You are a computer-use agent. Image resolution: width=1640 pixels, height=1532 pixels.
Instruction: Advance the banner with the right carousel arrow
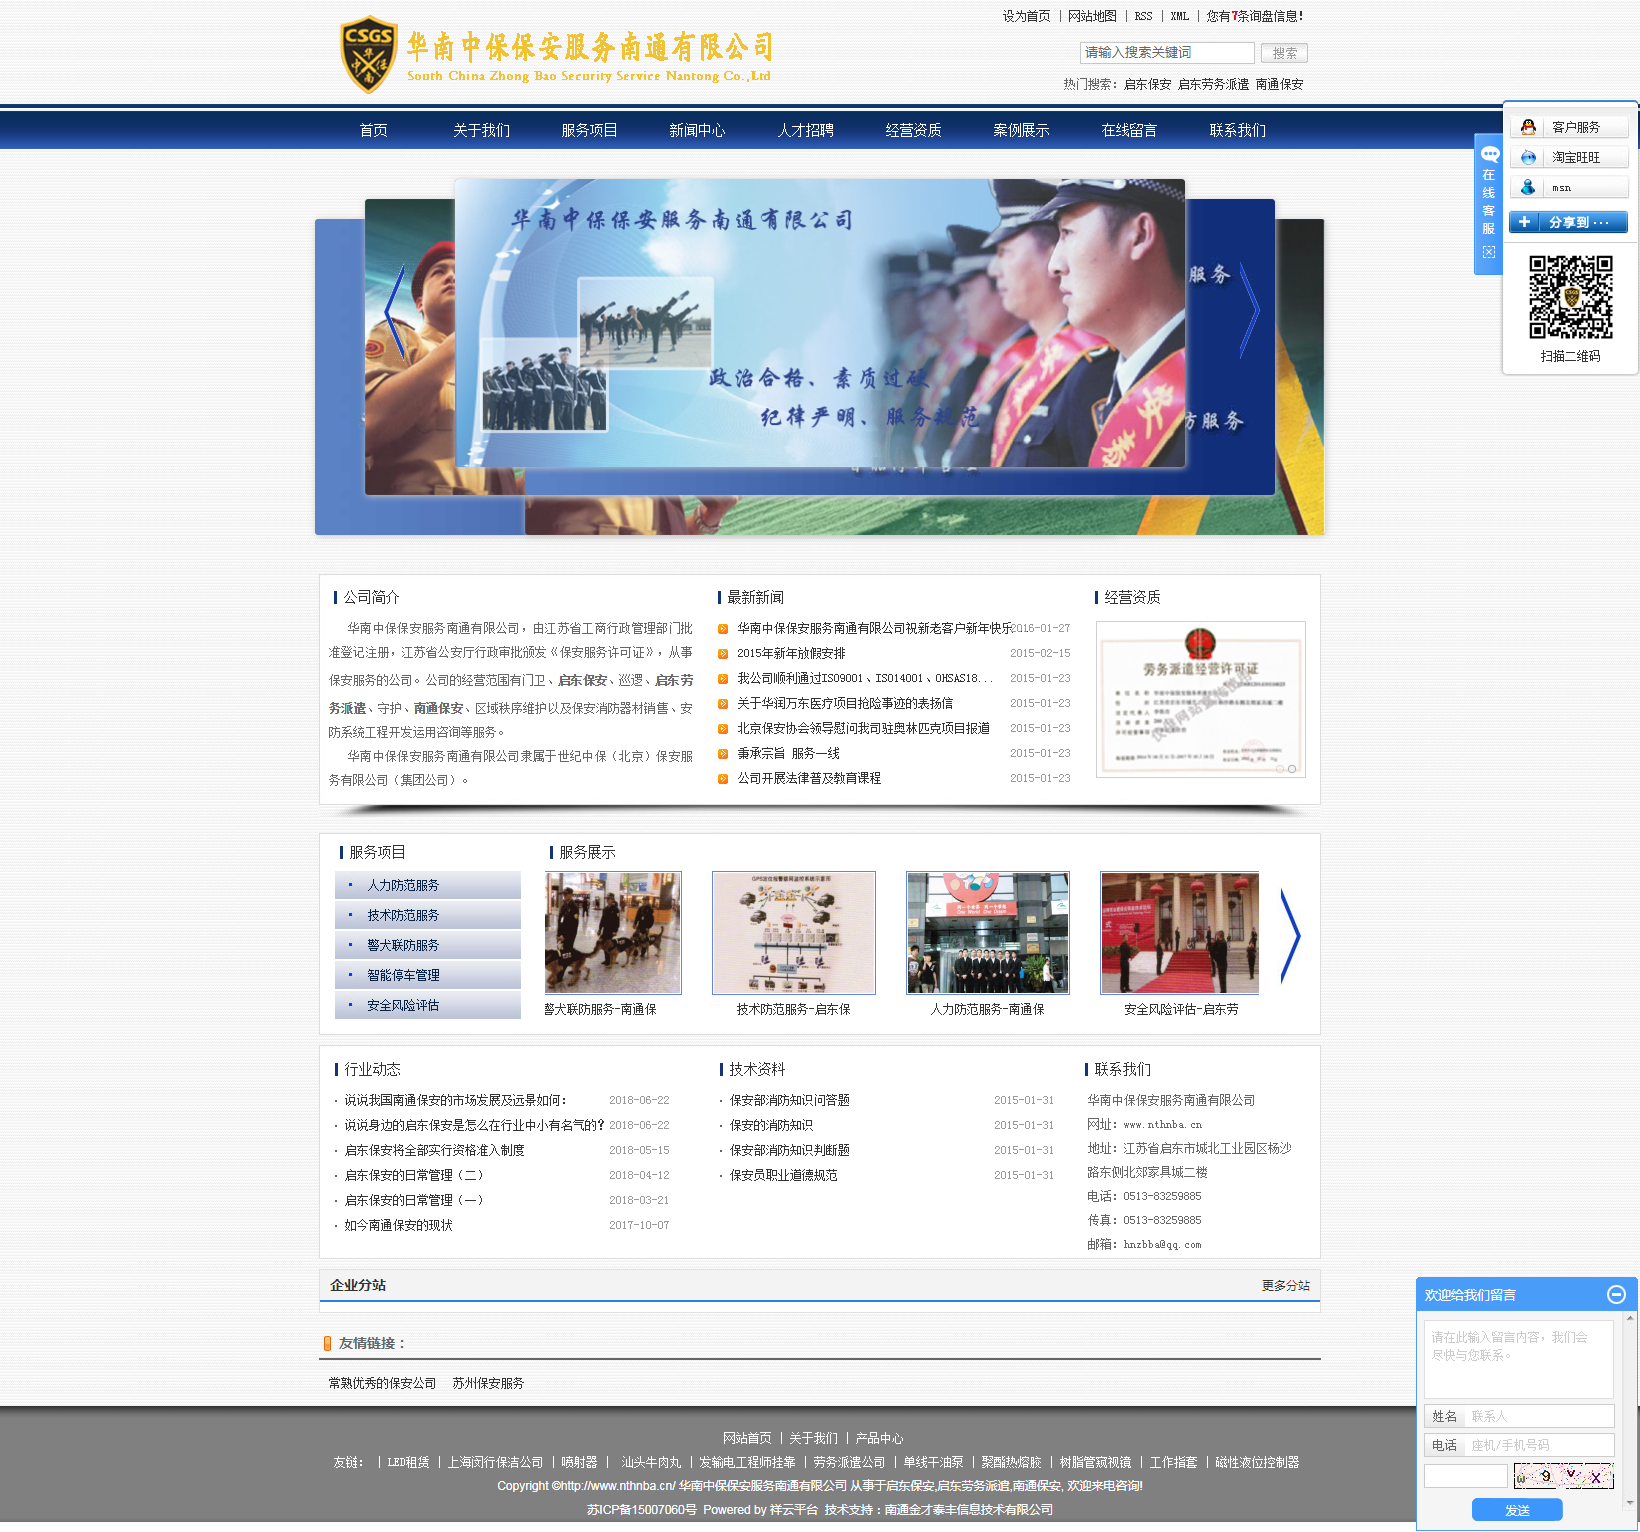point(1248,310)
